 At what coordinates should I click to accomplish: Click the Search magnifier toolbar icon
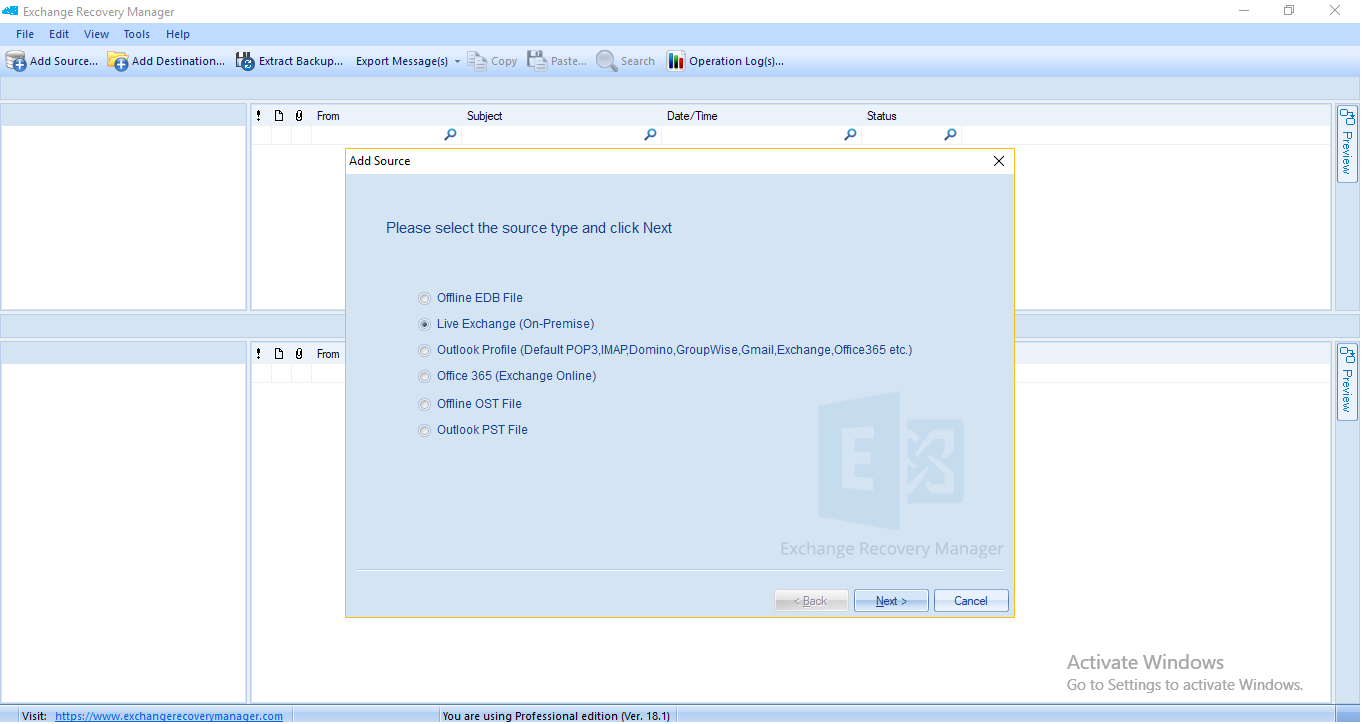click(x=606, y=61)
